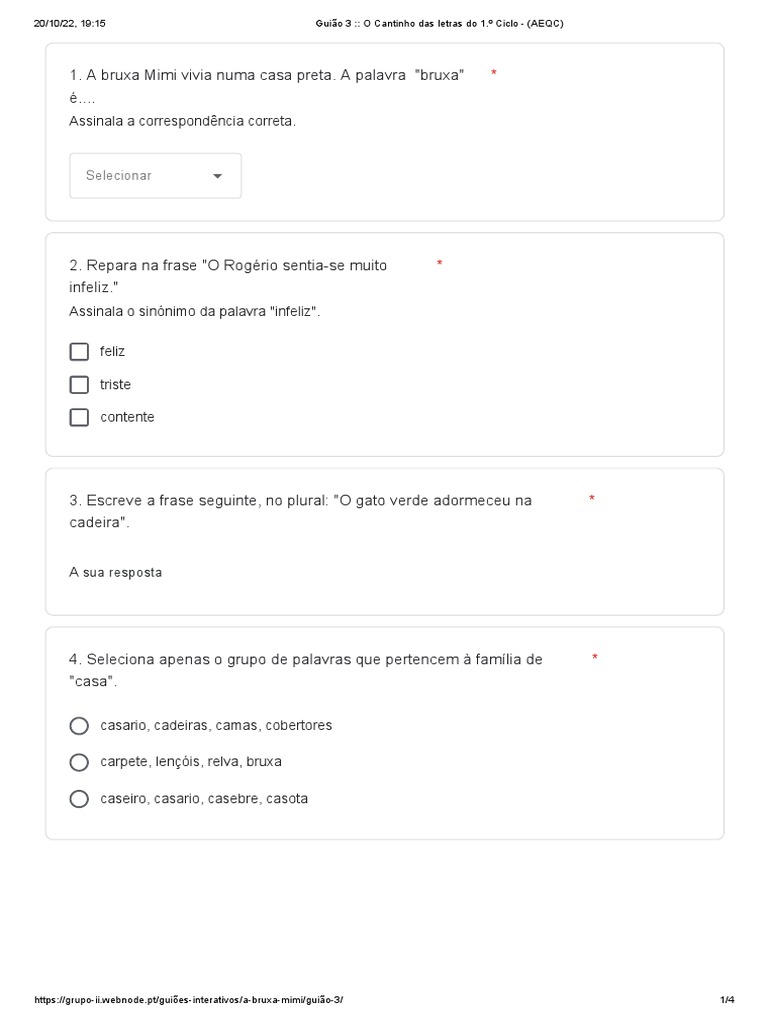This screenshot has width=768, height=1024.
Task: Pick 'caseiro, casario, casebre, casota' option
Action: coord(79,799)
